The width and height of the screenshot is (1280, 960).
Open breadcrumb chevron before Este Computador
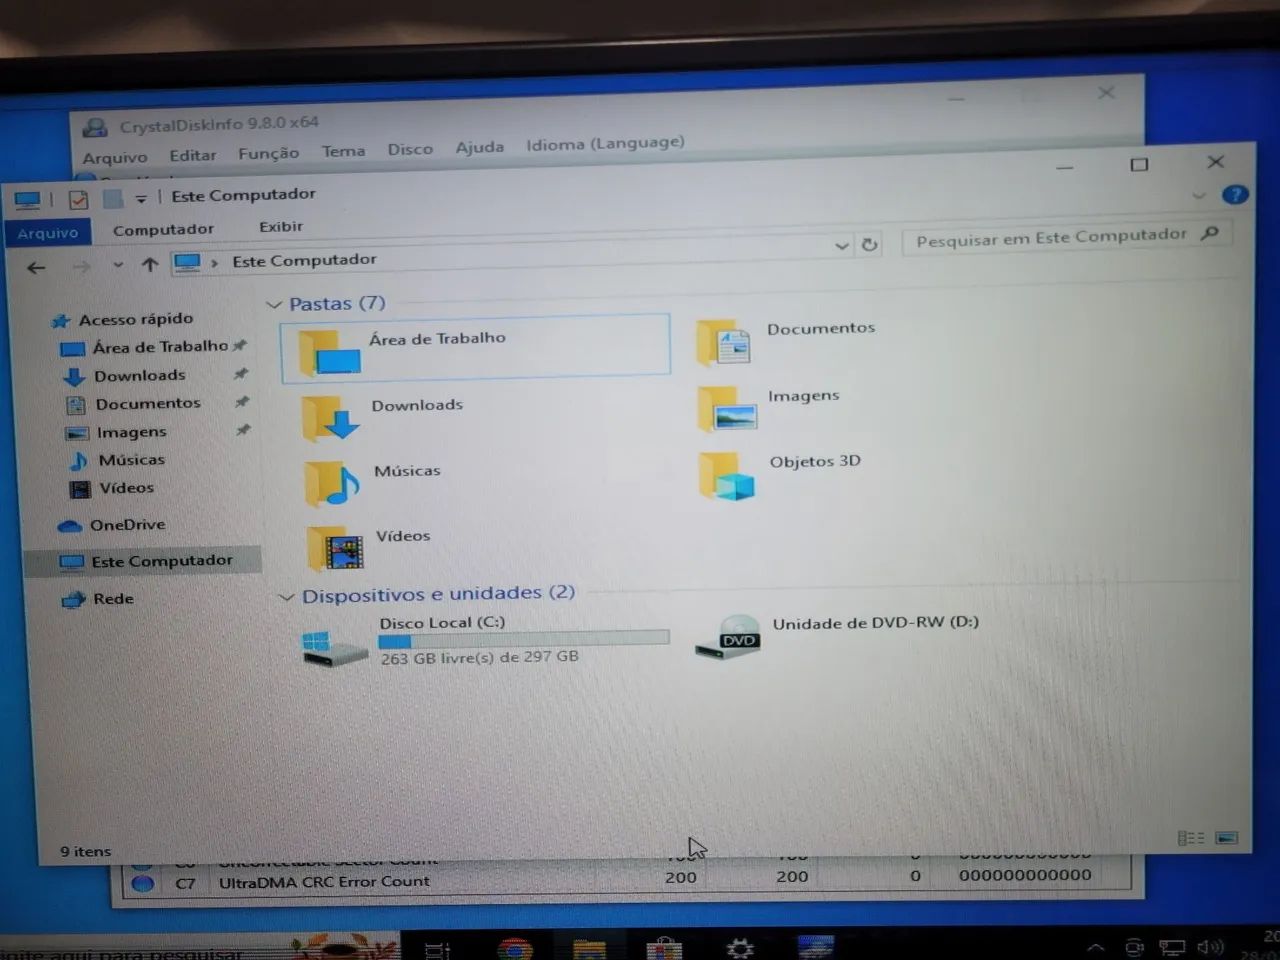tap(214, 263)
